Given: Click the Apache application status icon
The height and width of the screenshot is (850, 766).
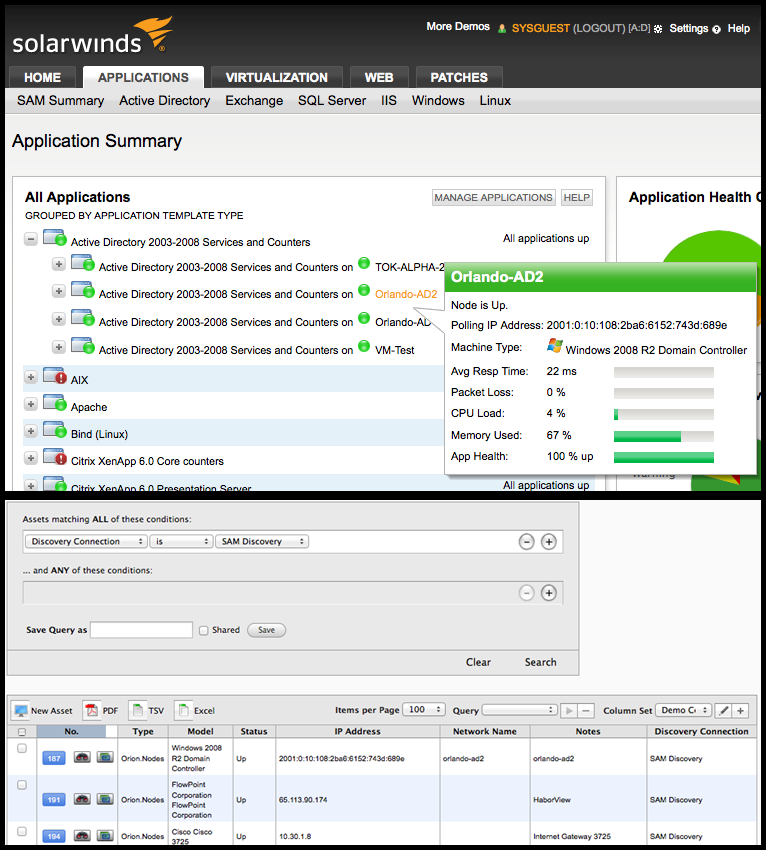Looking at the screenshot, I should point(55,403).
